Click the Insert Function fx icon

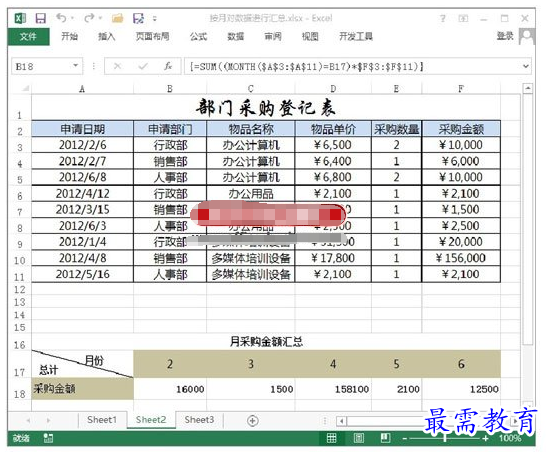click(x=168, y=66)
